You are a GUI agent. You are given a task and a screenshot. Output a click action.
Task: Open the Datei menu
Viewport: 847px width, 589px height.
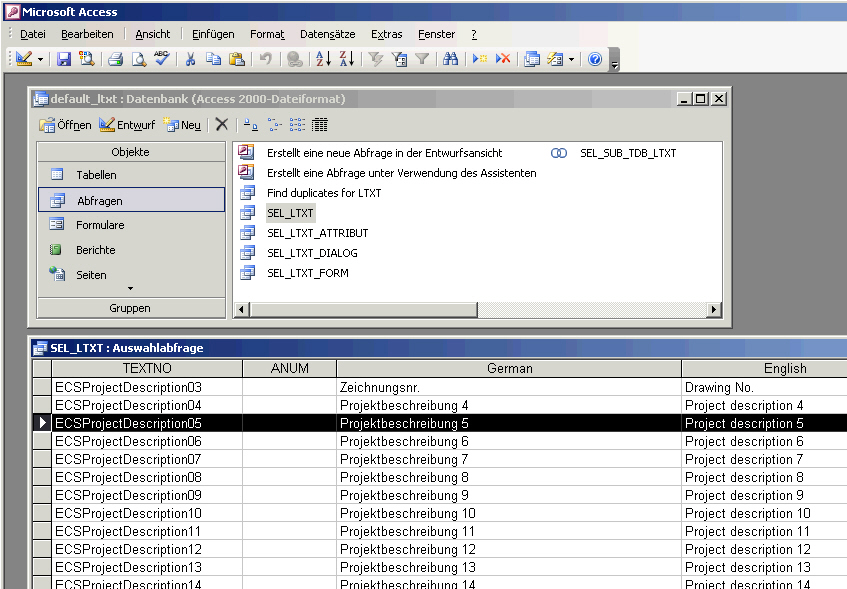pyautogui.click(x=33, y=34)
